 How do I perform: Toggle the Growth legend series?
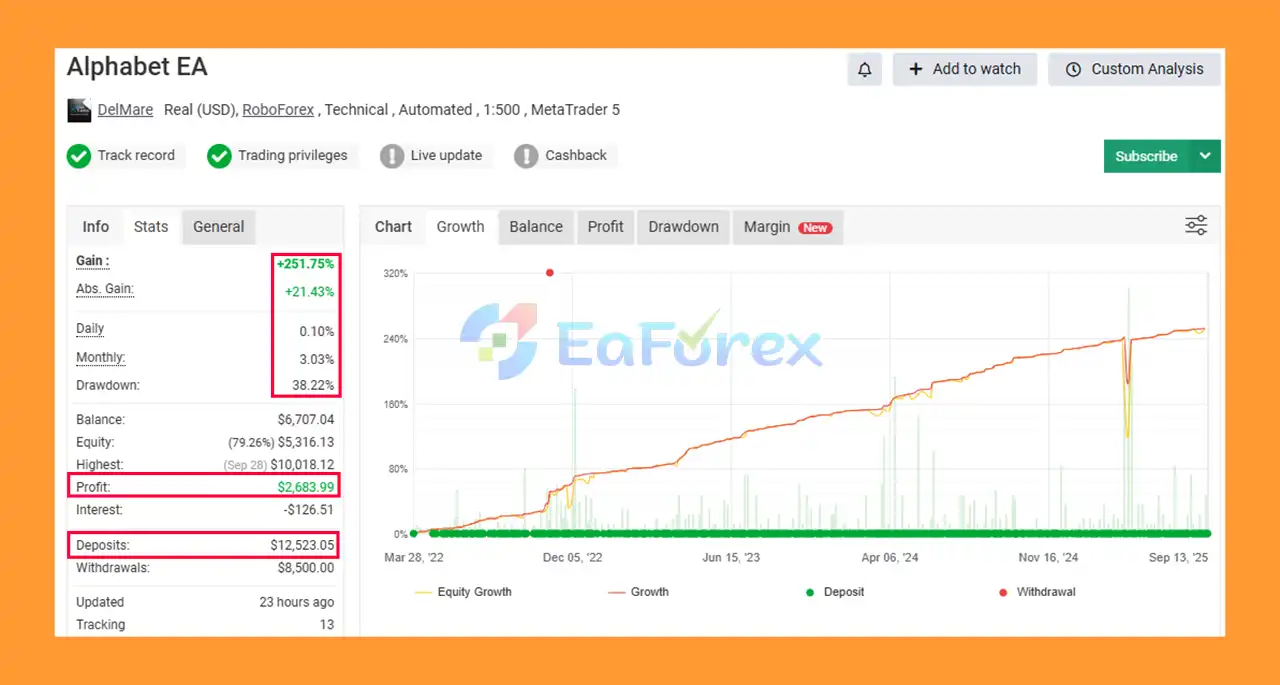tap(638, 592)
